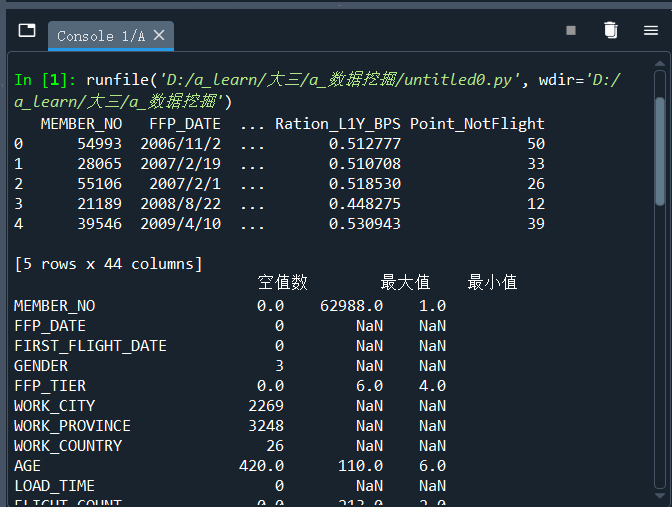Click the FFP_DATE column header
Viewport: 672px width, 507px height.
(x=185, y=124)
